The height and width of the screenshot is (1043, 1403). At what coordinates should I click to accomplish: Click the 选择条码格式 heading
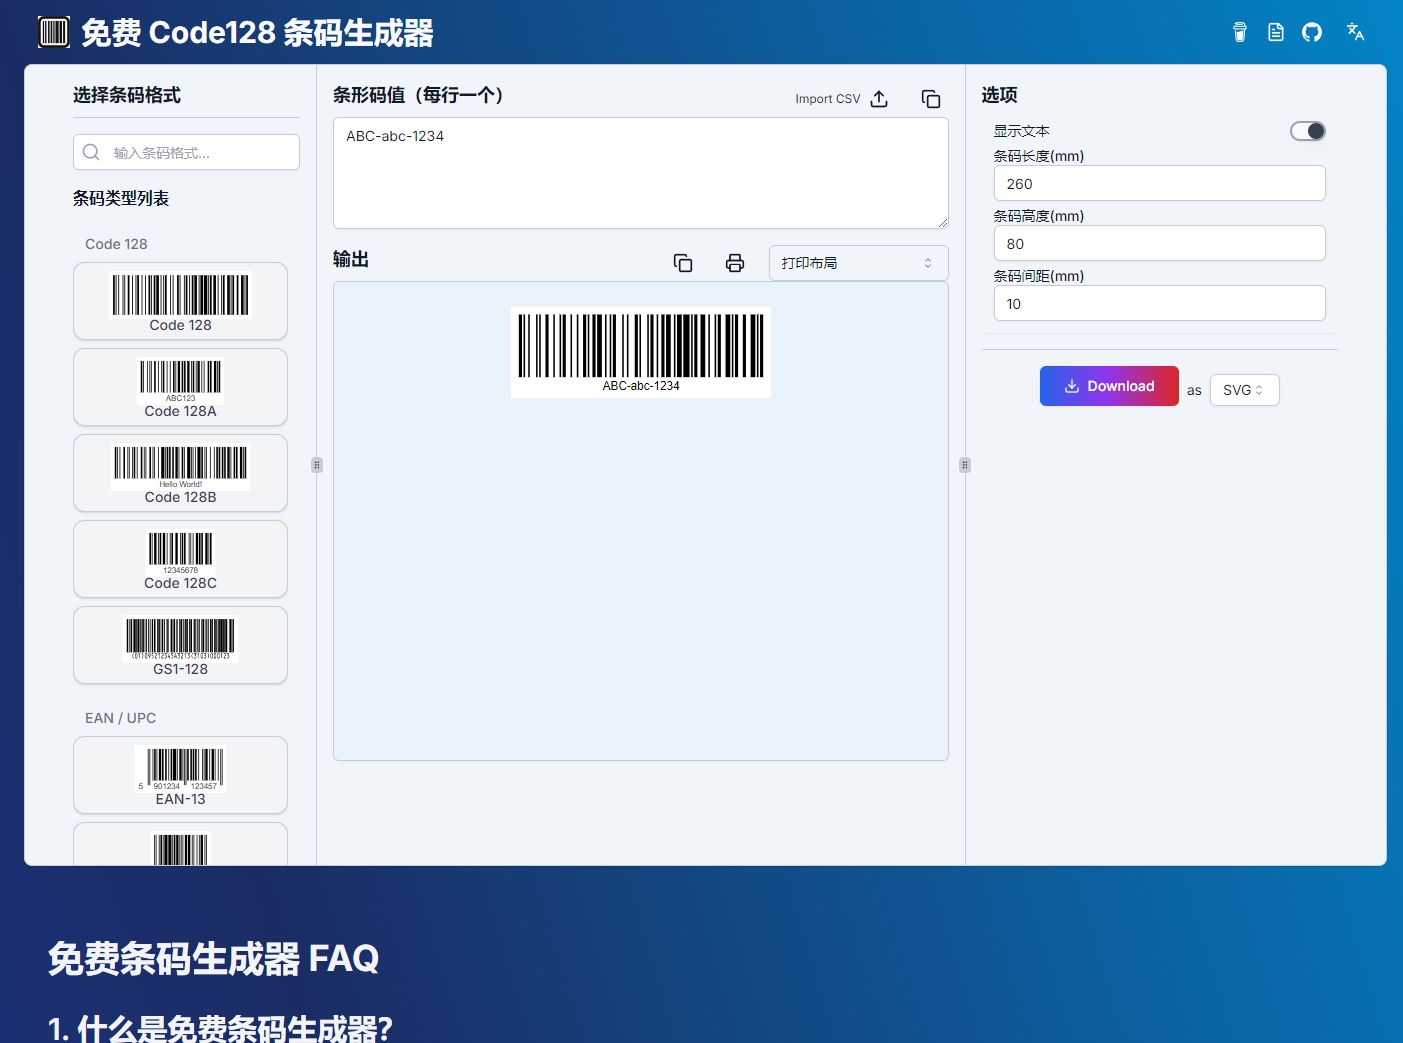tap(127, 95)
